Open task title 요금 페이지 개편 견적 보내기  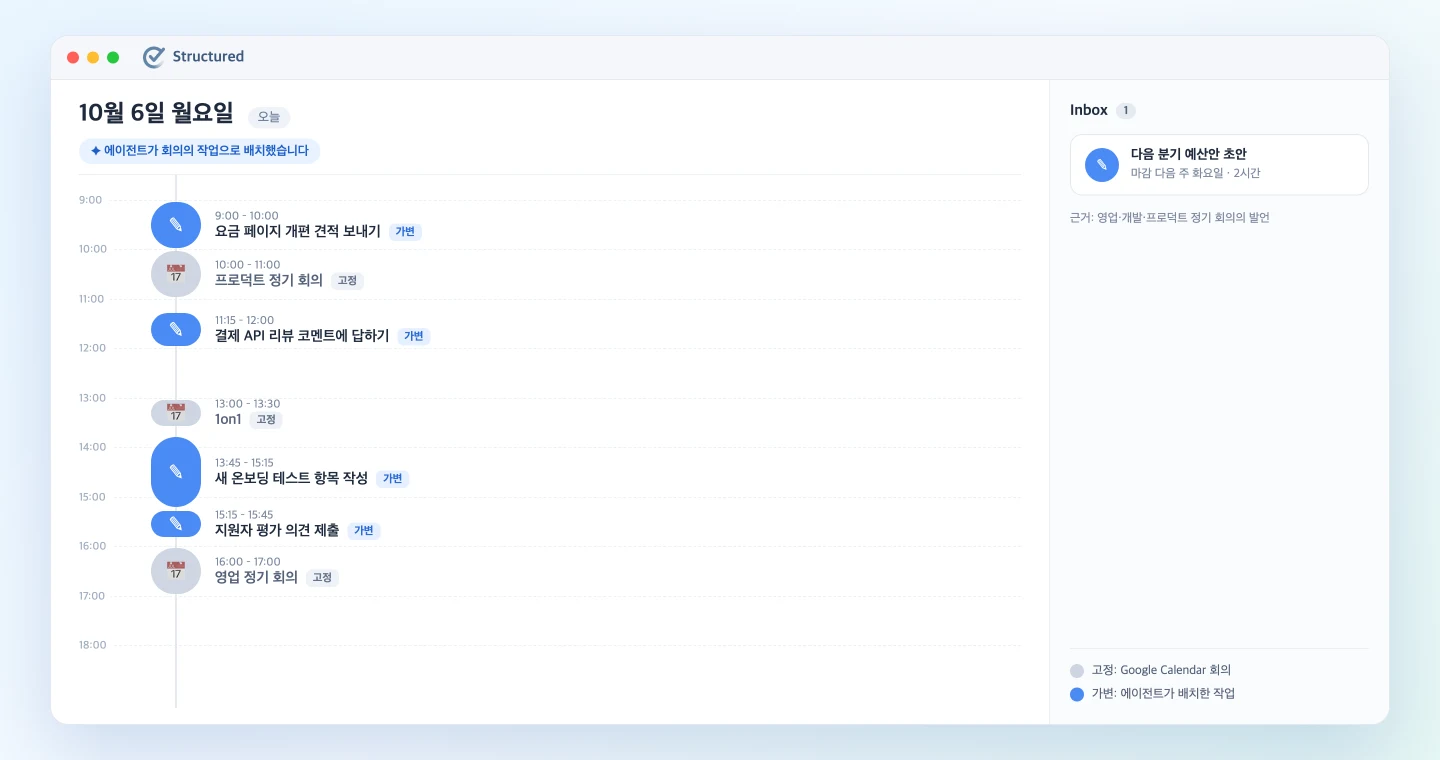click(x=298, y=231)
